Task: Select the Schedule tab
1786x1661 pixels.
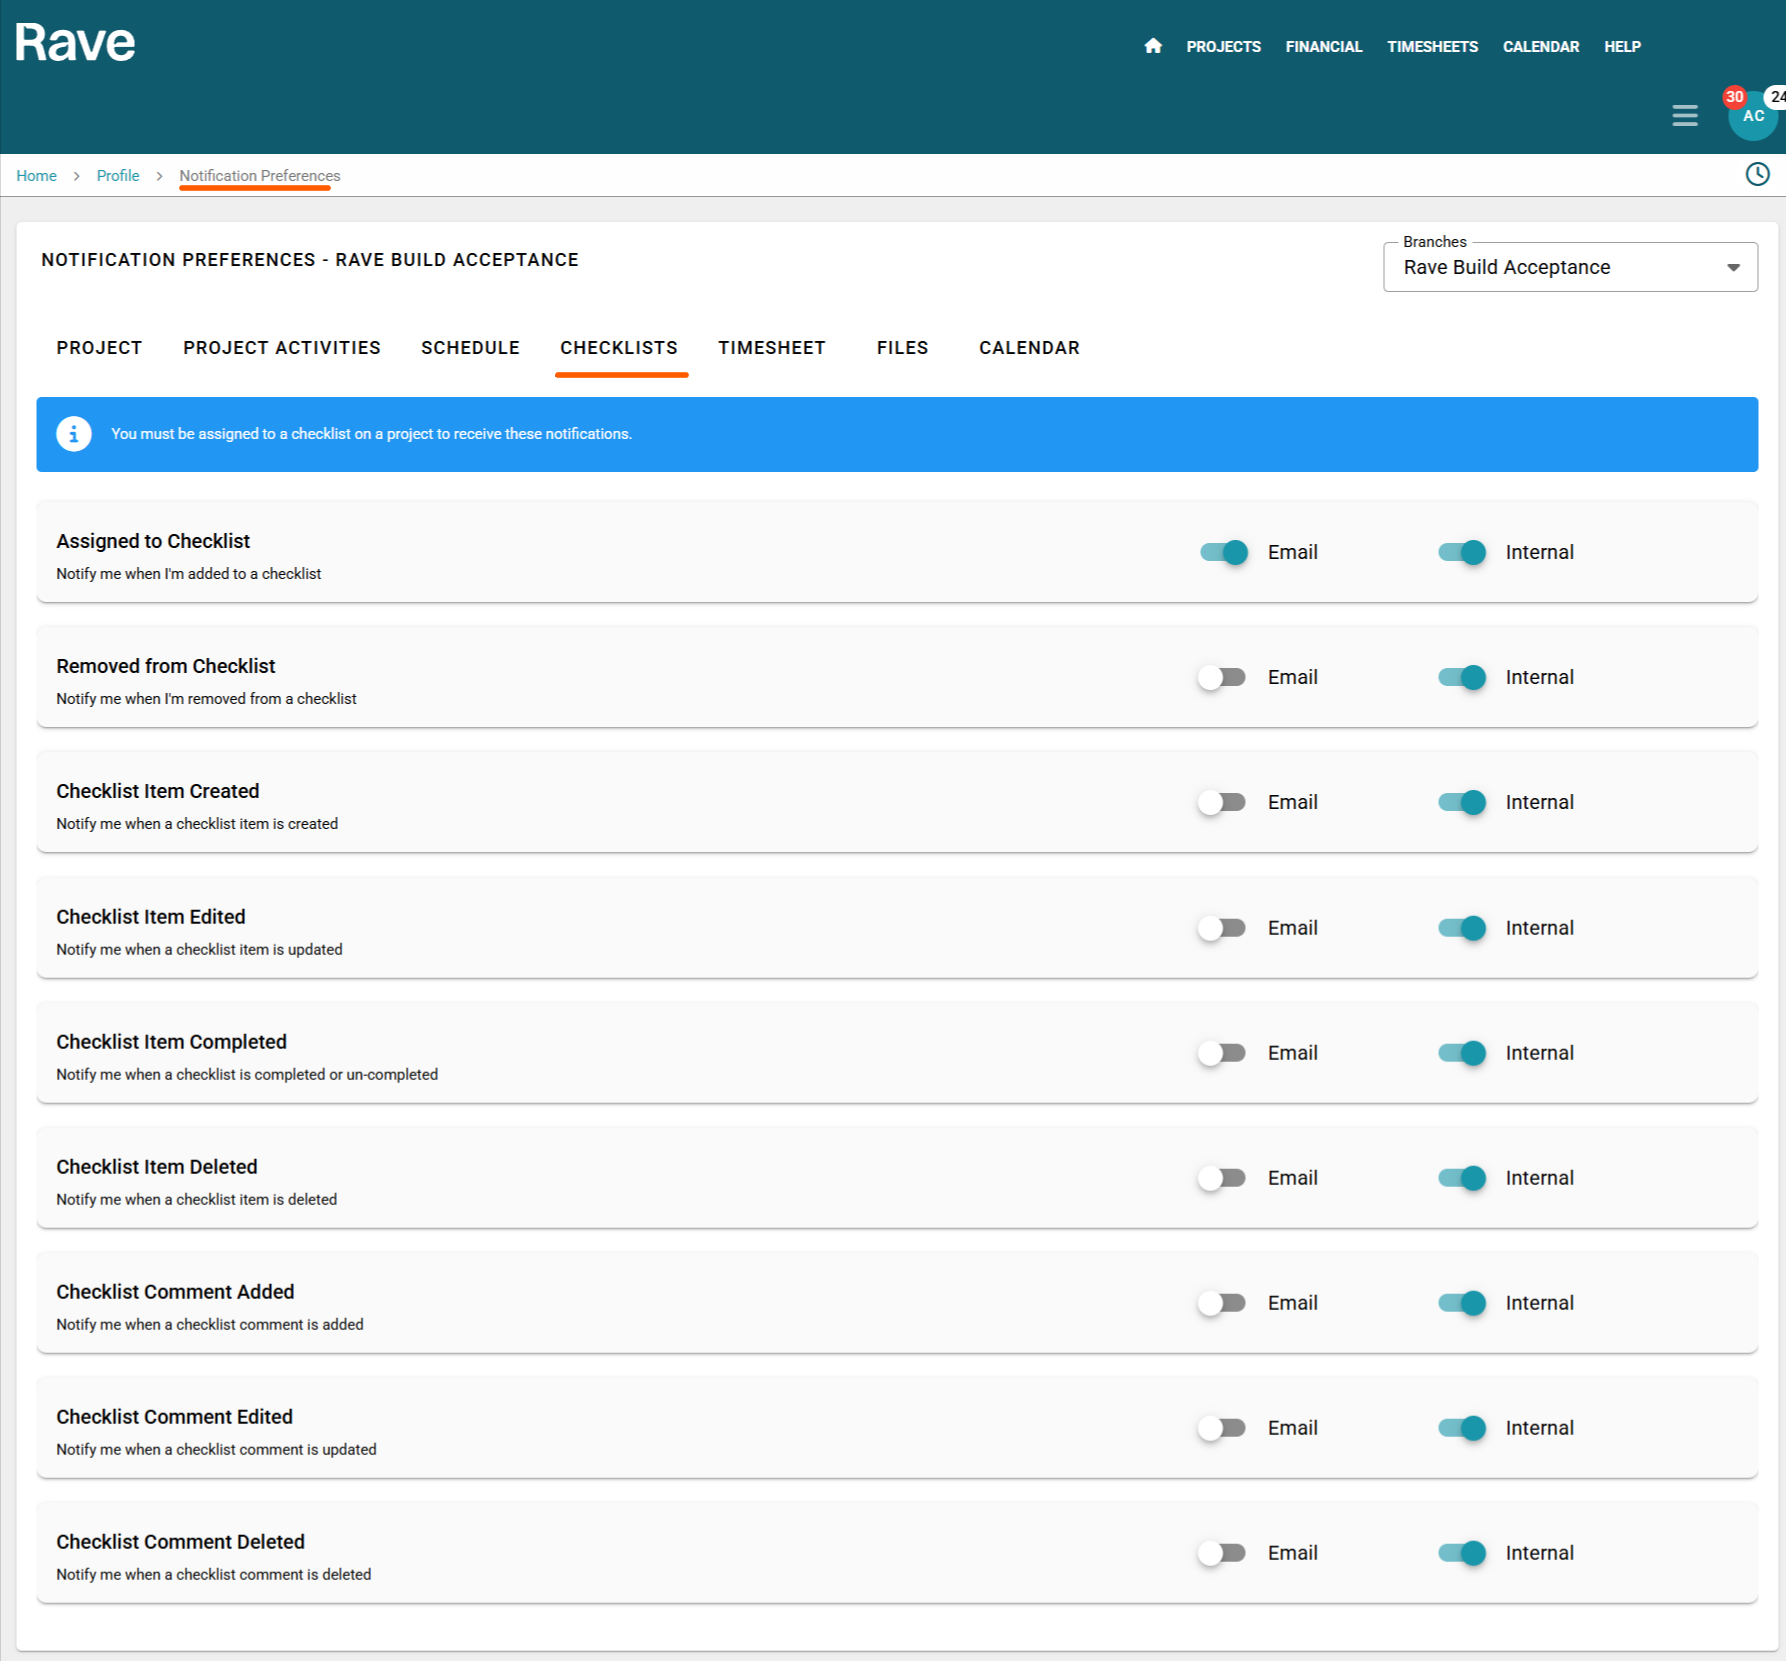Action: (x=470, y=348)
